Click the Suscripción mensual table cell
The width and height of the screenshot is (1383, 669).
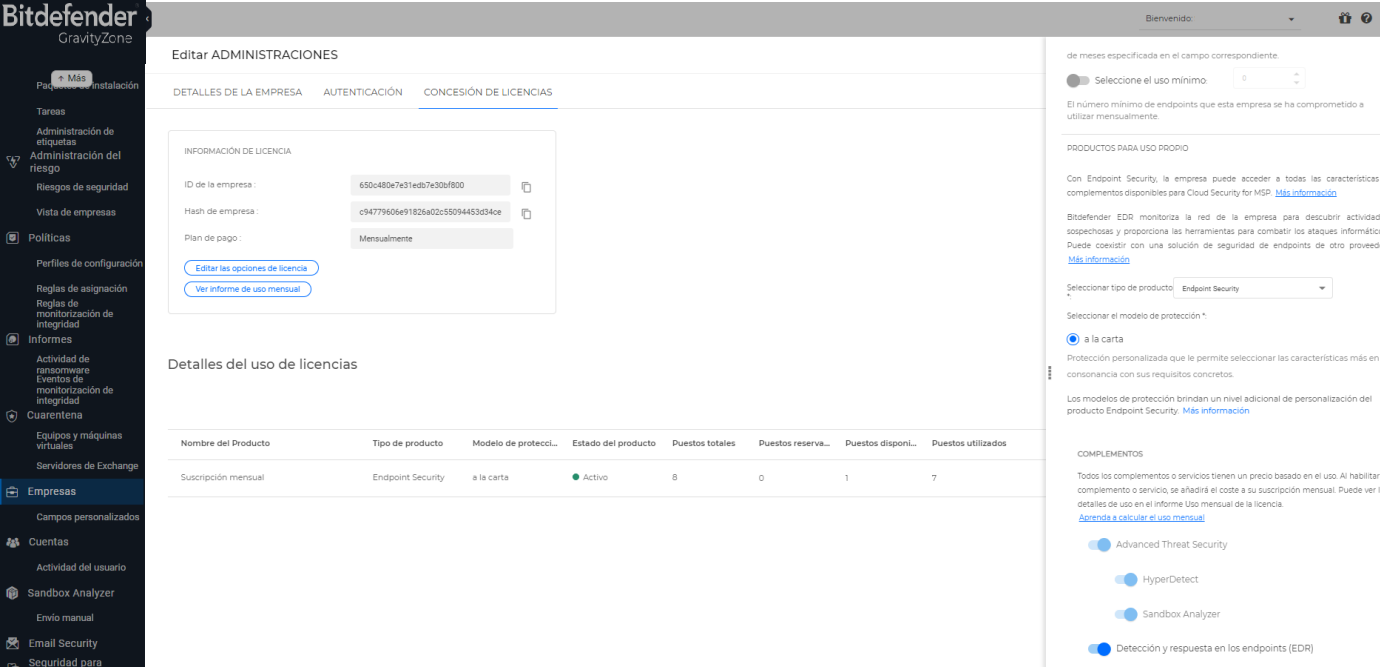[222, 477]
